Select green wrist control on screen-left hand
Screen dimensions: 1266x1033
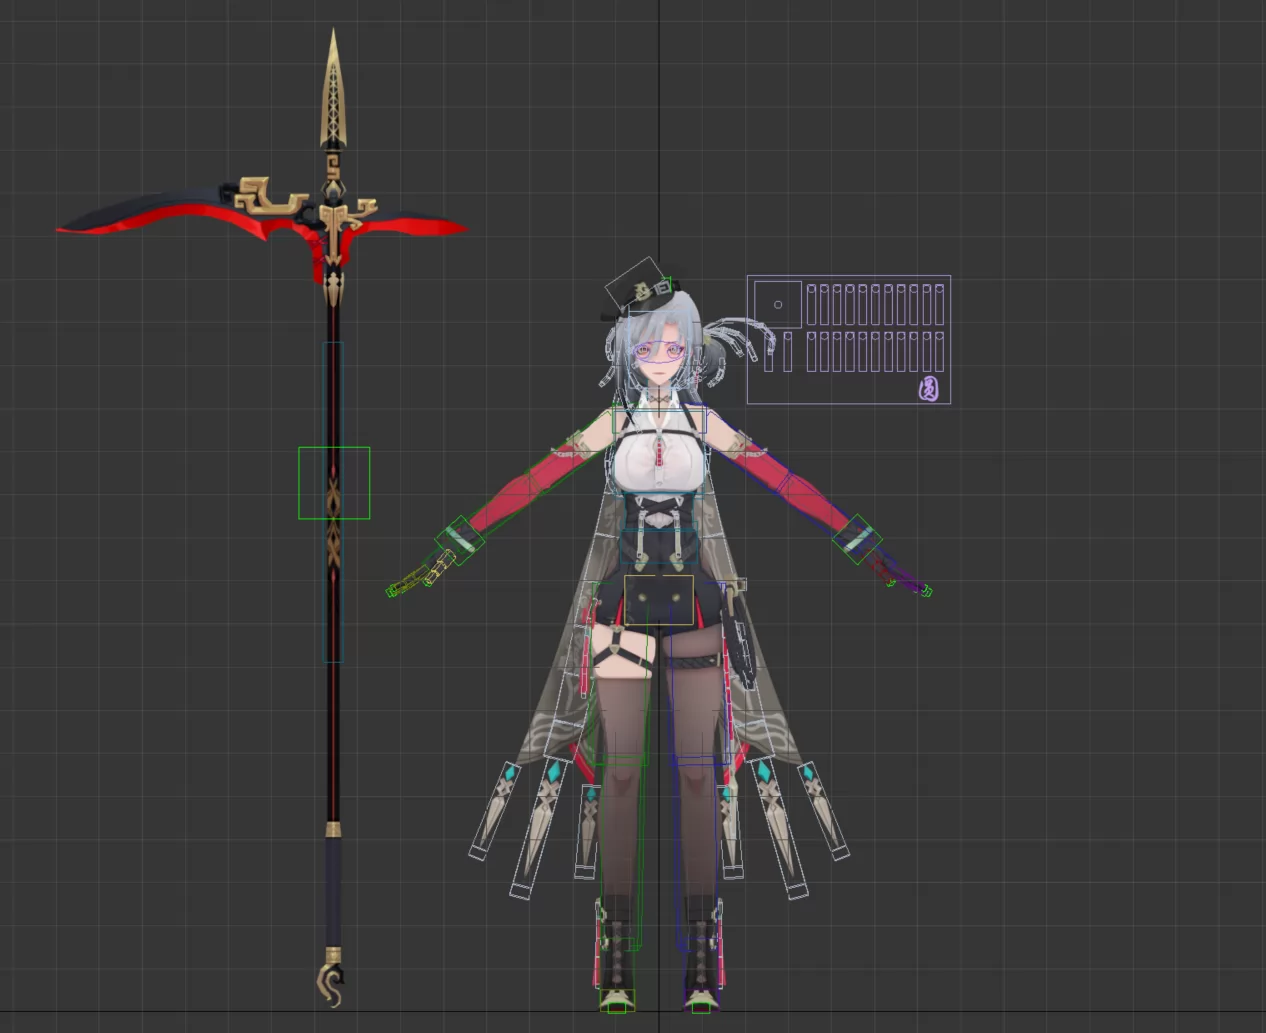tap(459, 540)
